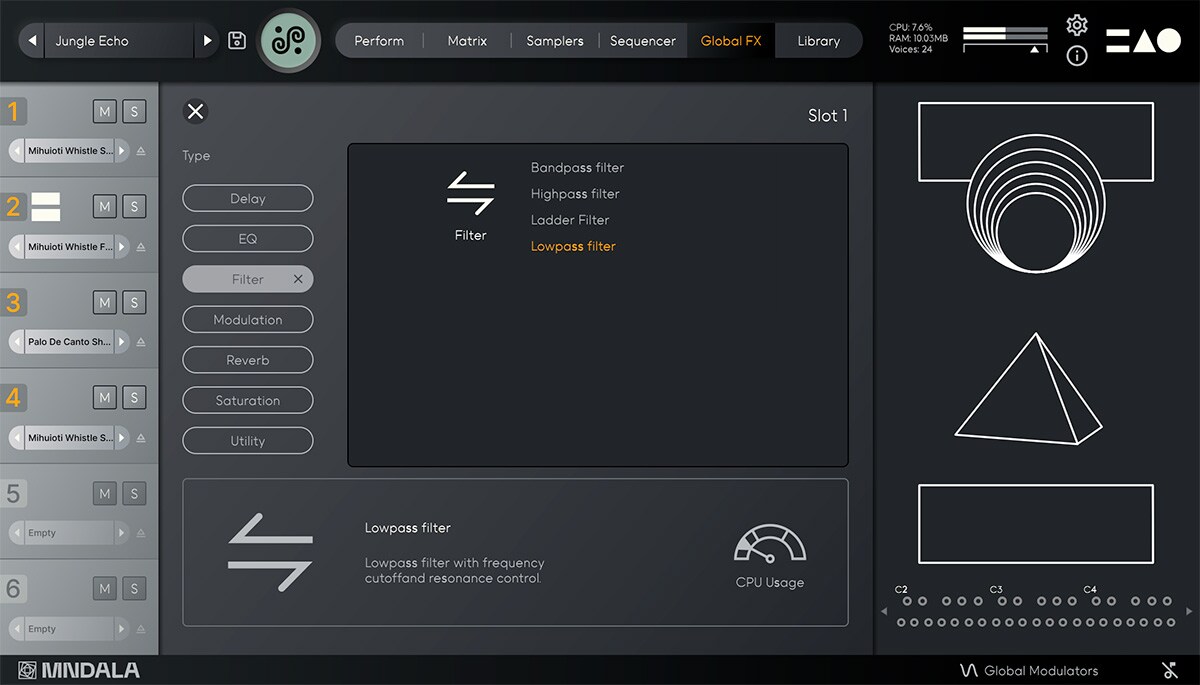1200x685 pixels.
Task: Select the Reverb effect type
Action: coord(248,360)
